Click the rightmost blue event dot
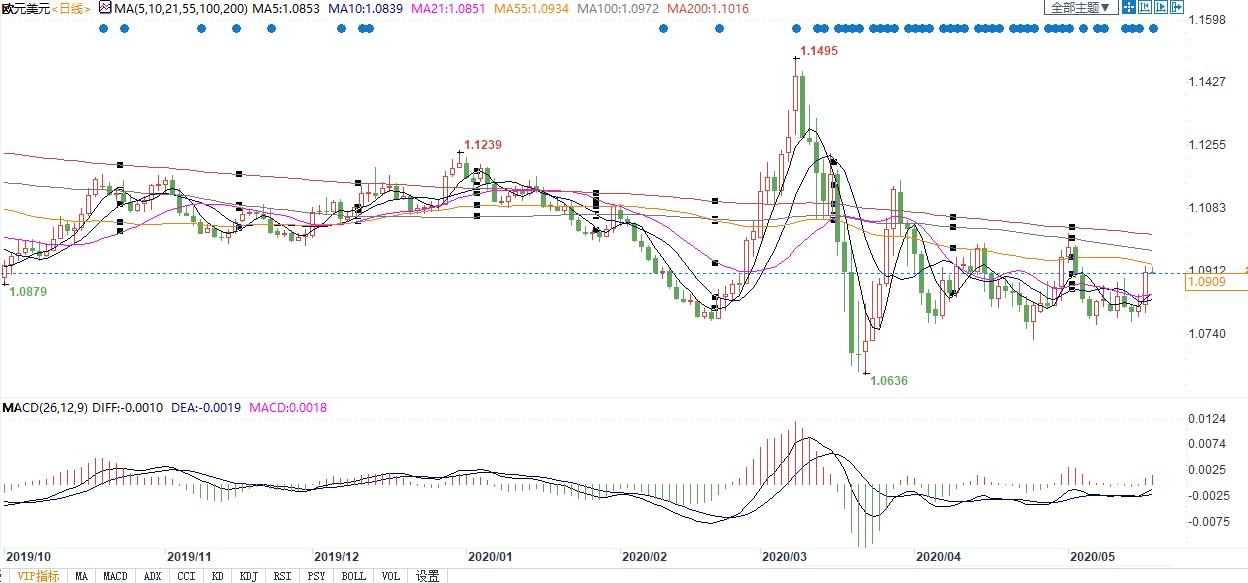Screen dimensions: 1248x583 point(1153,28)
